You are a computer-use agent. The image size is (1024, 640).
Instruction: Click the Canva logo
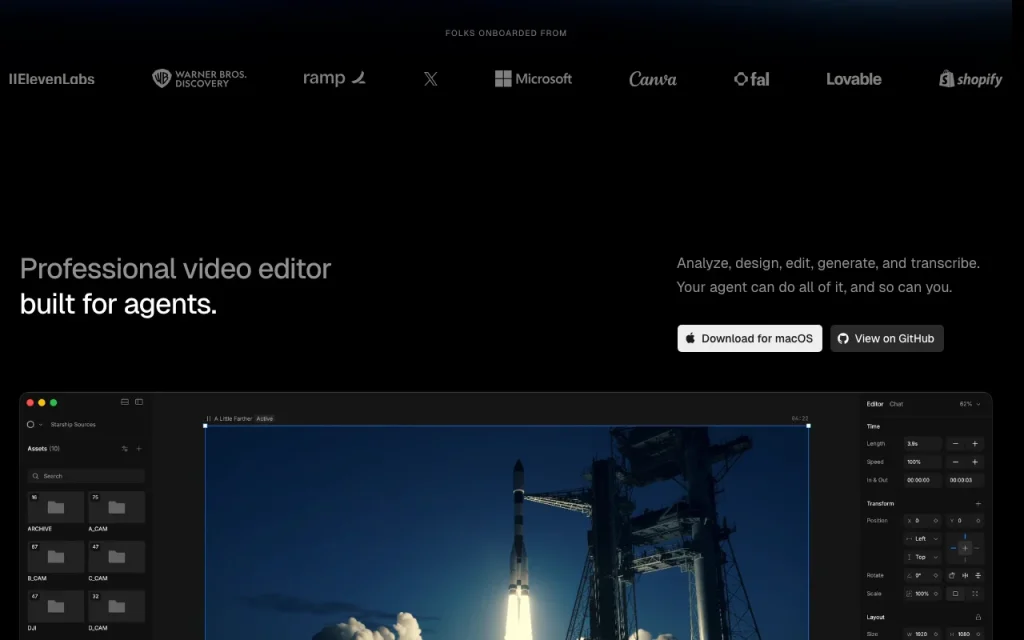coord(652,79)
